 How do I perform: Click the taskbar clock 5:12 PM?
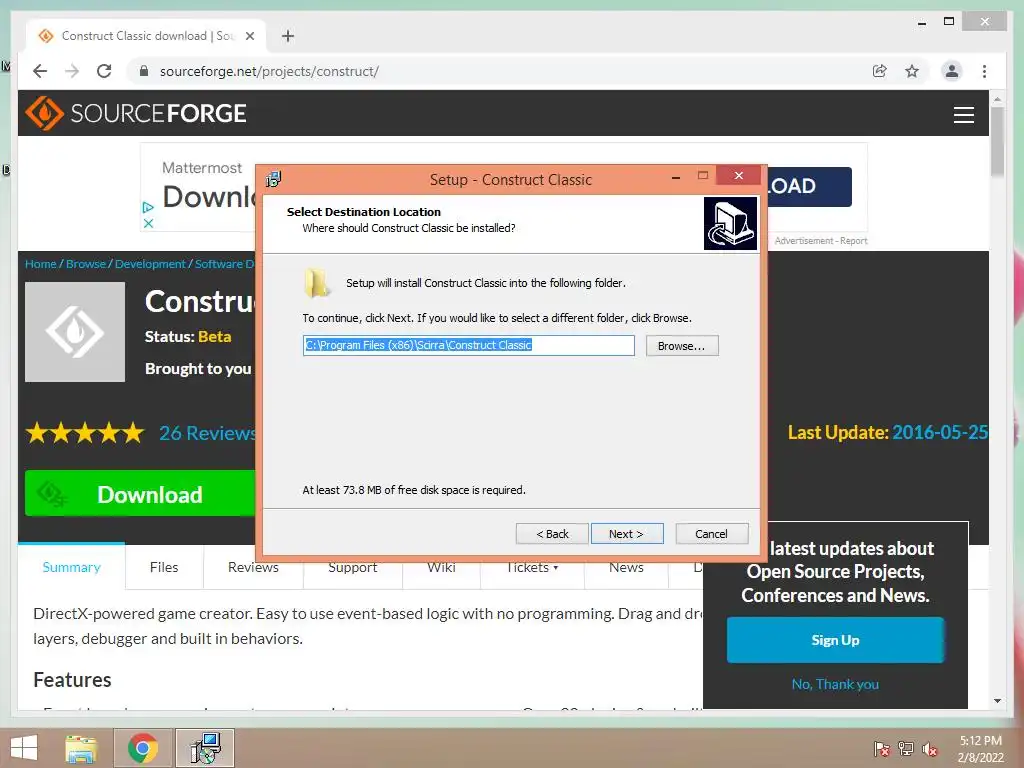tap(980, 741)
